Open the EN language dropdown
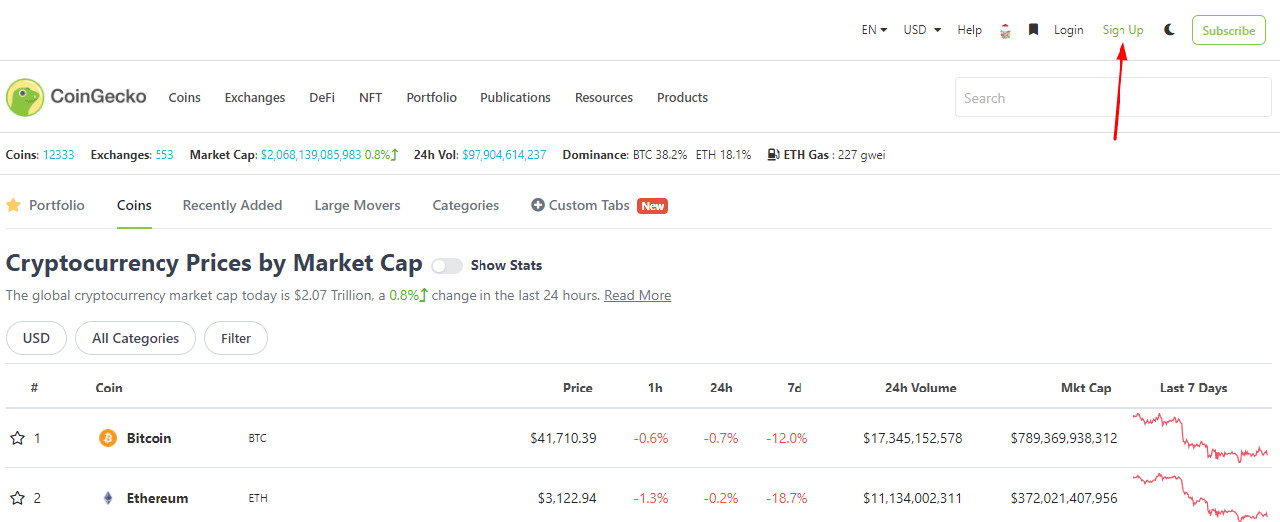 coord(874,30)
